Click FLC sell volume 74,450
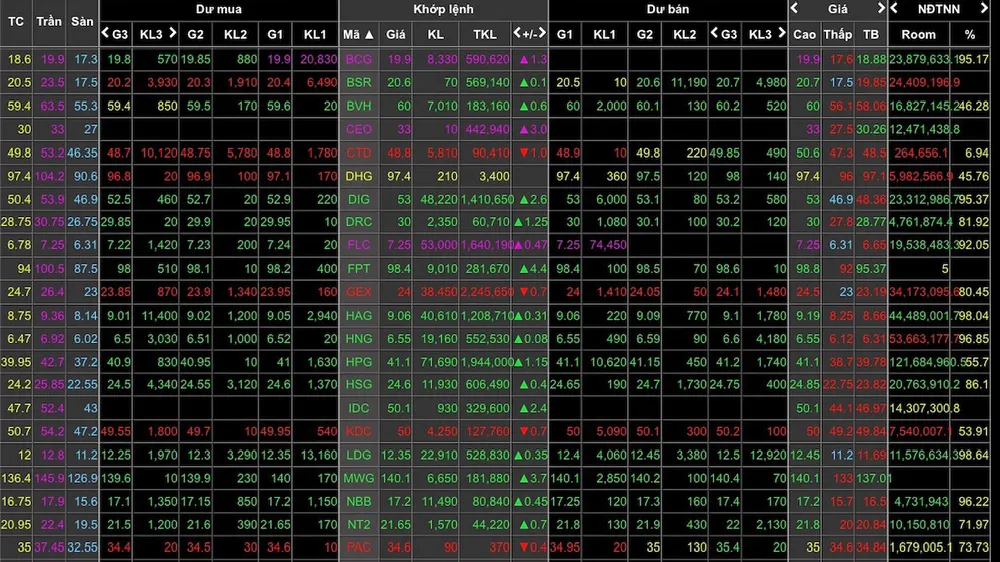This screenshot has height=562, width=1000. (607, 245)
